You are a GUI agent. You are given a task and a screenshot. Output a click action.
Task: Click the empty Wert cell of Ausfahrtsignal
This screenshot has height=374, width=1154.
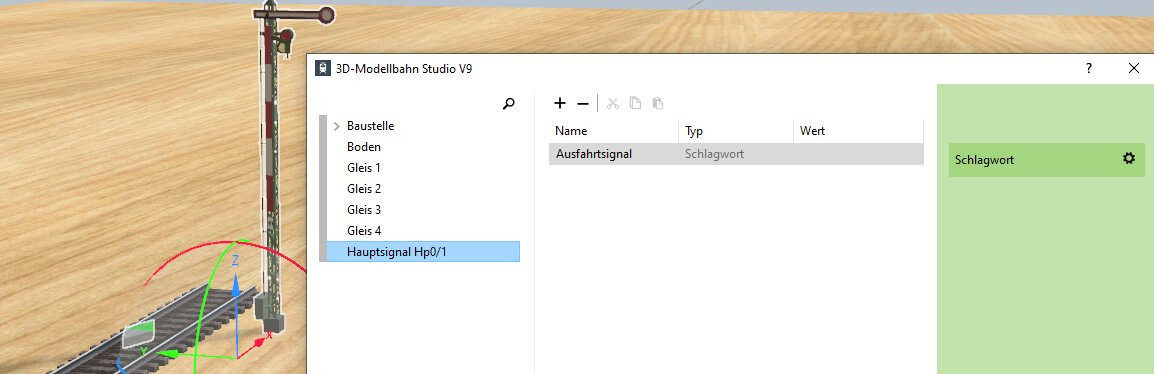coord(858,154)
